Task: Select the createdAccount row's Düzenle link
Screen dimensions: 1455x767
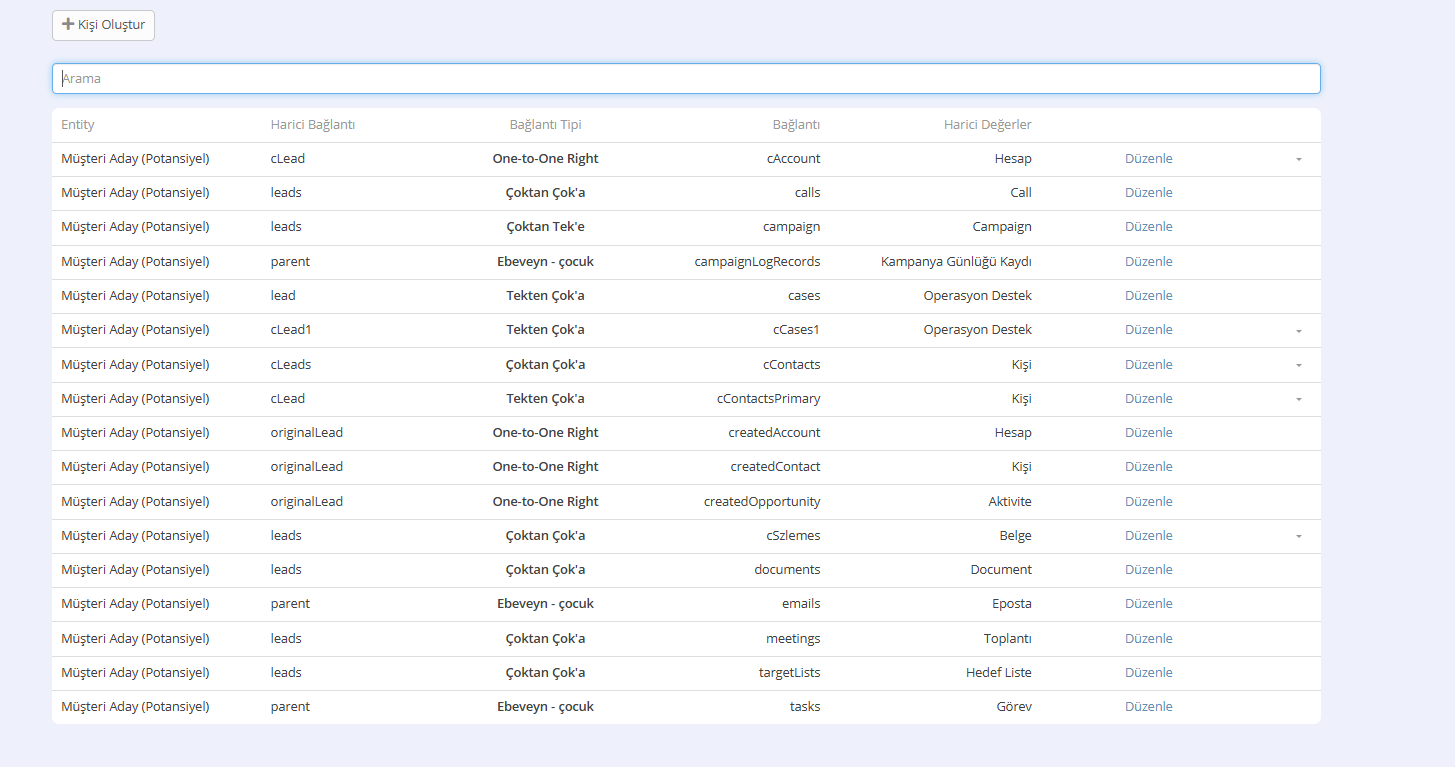Action: 1148,433
